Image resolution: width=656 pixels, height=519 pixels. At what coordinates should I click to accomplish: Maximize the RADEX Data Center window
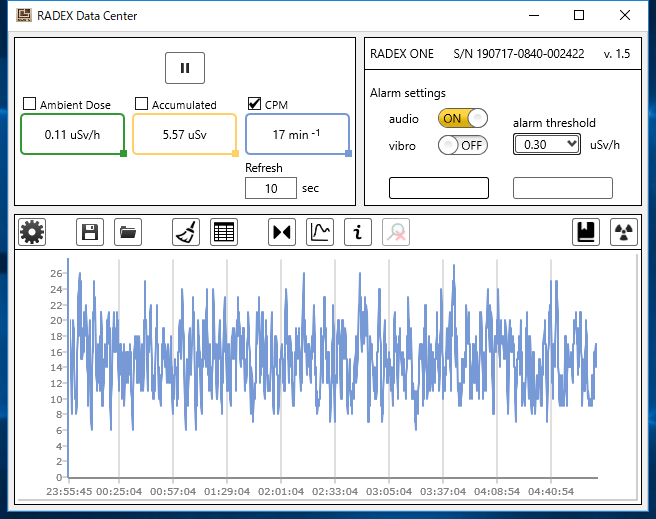click(579, 15)
